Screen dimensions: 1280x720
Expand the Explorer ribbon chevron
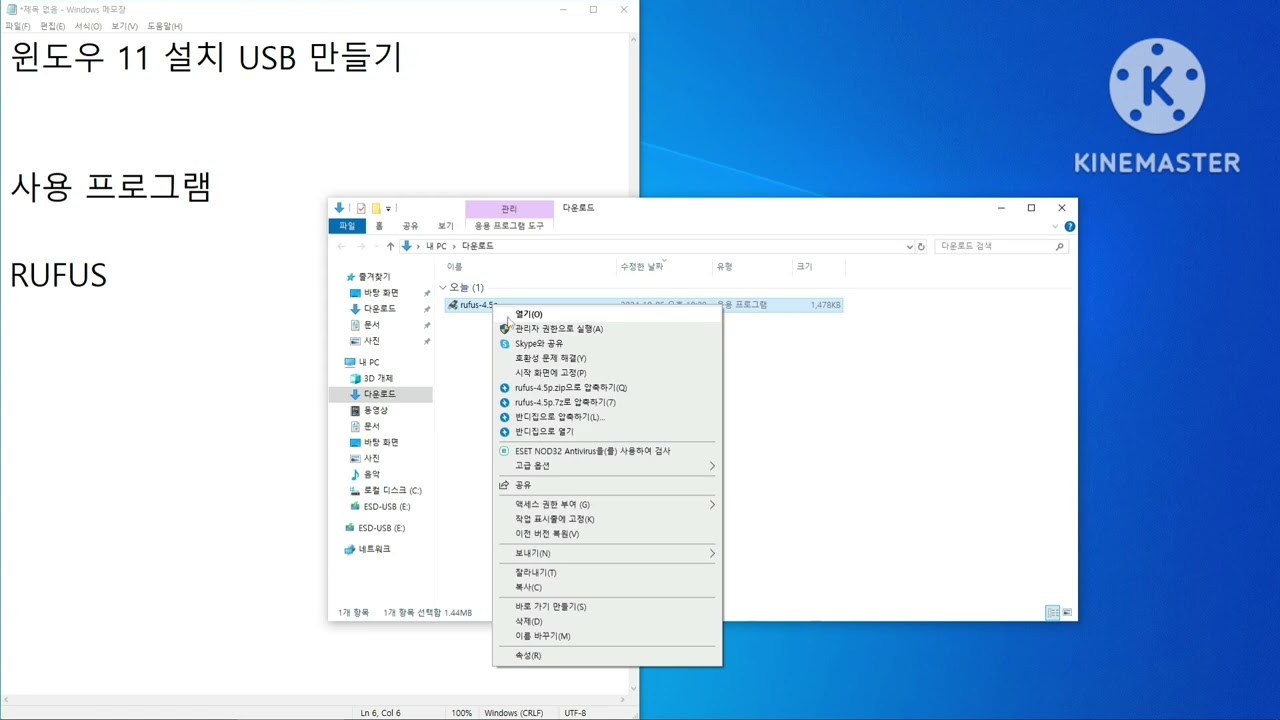tap(1055, 227)
